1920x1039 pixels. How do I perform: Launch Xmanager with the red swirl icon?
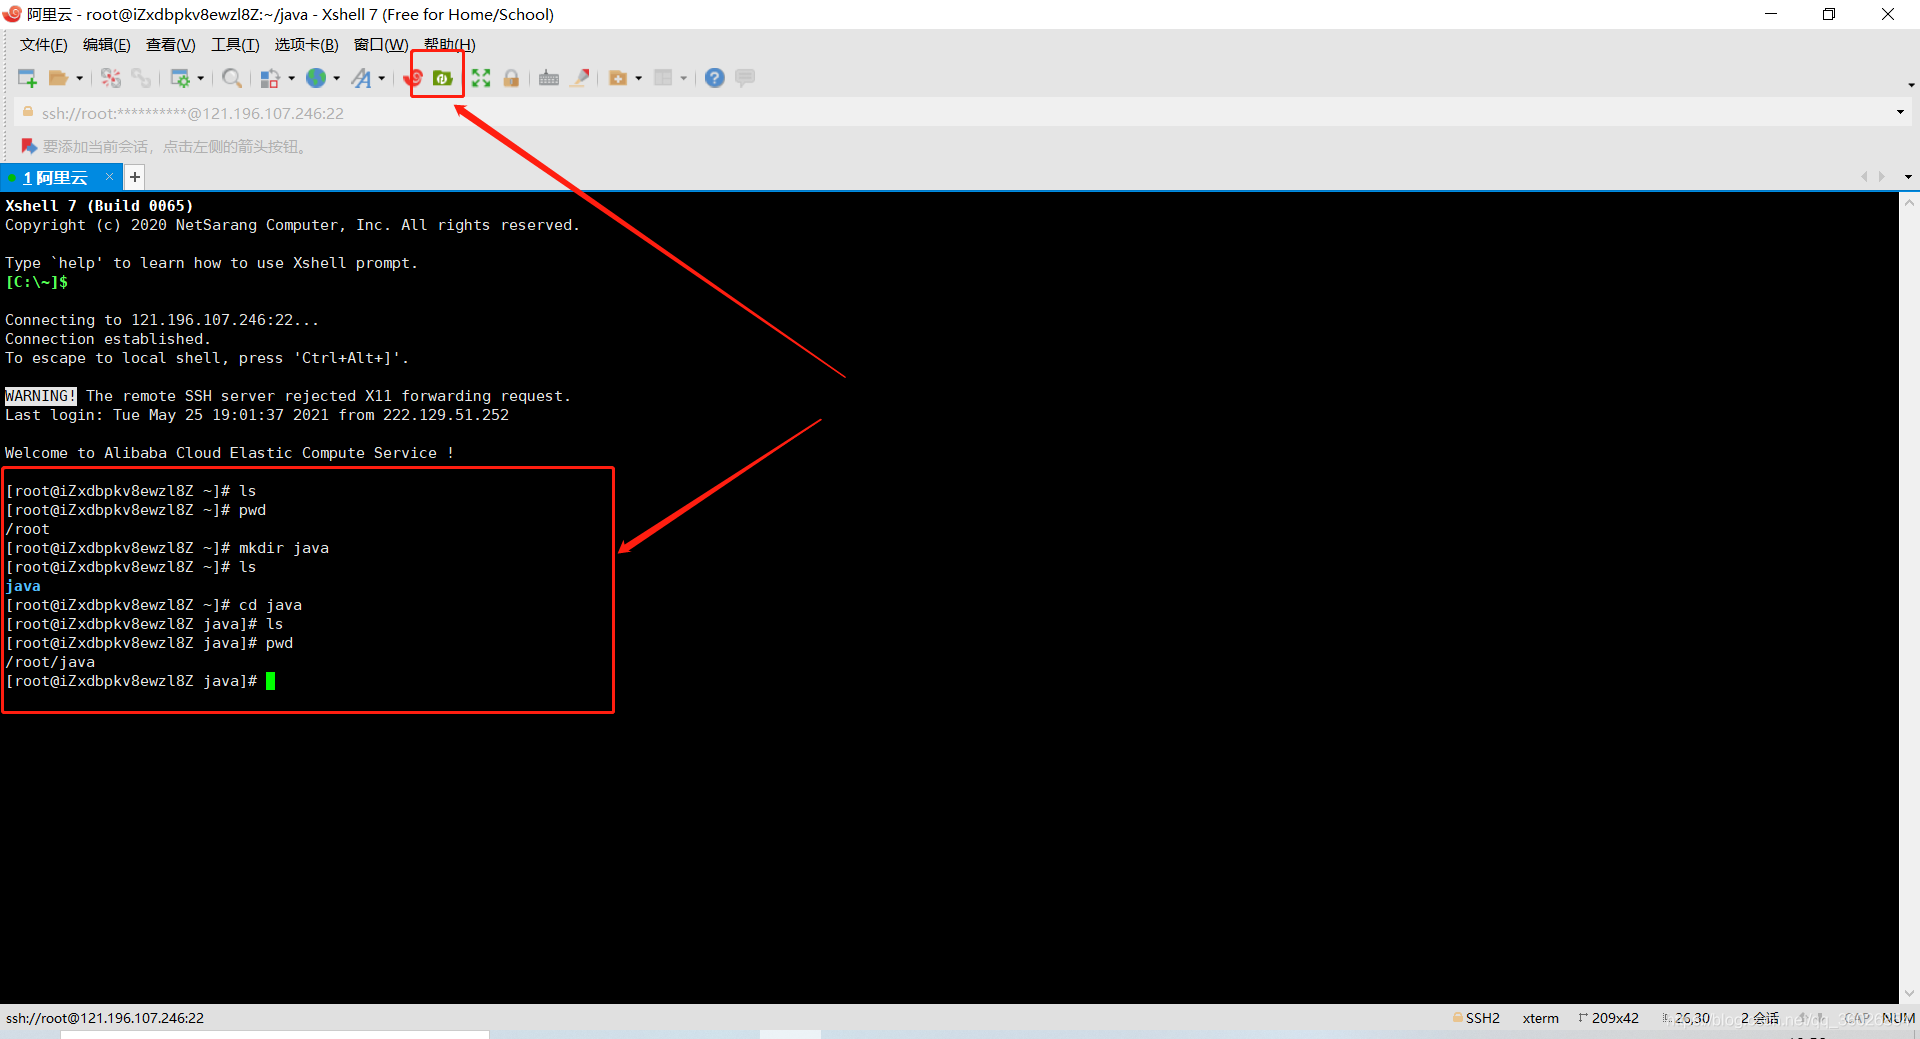[x=413, y=78]
